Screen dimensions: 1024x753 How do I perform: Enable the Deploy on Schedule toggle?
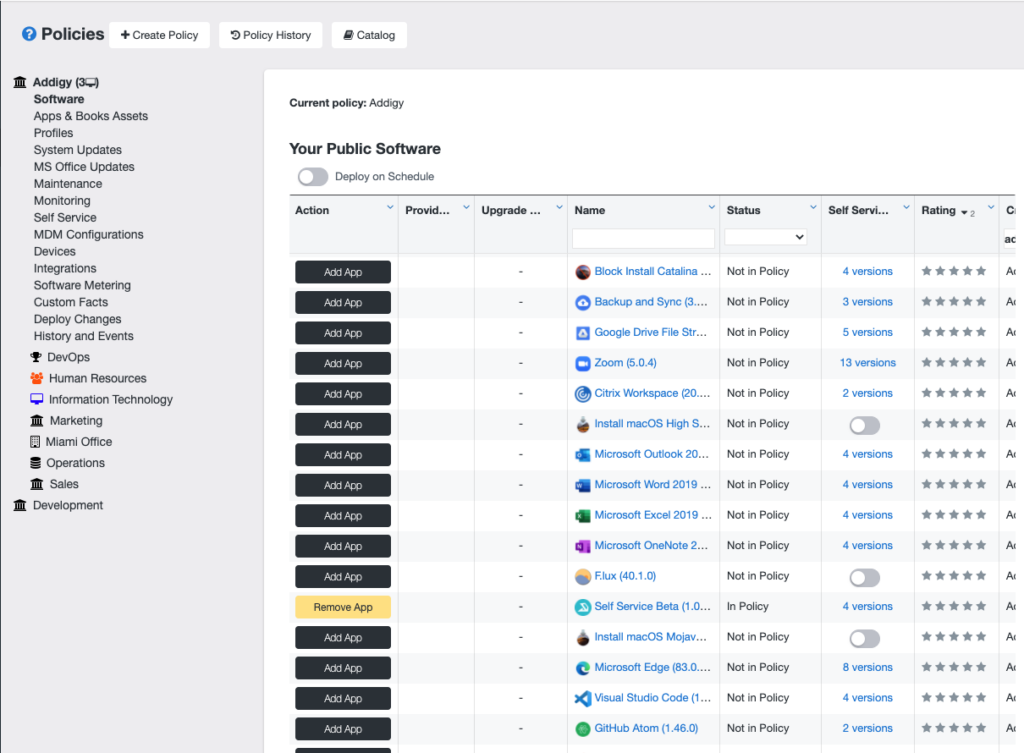pyautogui.click(x=313, y=177)
